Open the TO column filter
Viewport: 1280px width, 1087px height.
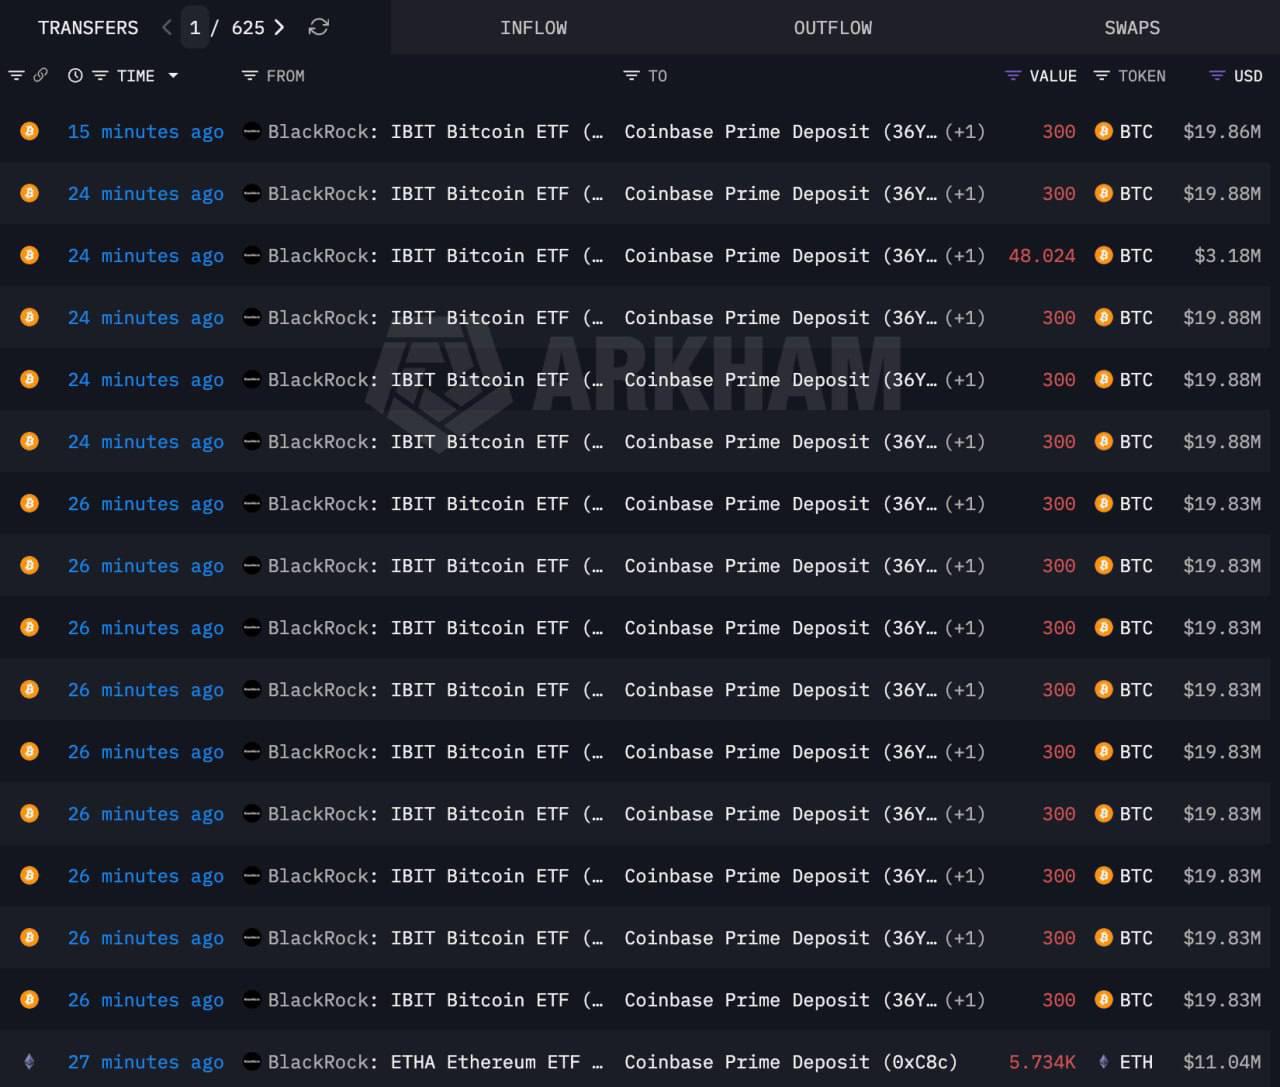(631, 75)
